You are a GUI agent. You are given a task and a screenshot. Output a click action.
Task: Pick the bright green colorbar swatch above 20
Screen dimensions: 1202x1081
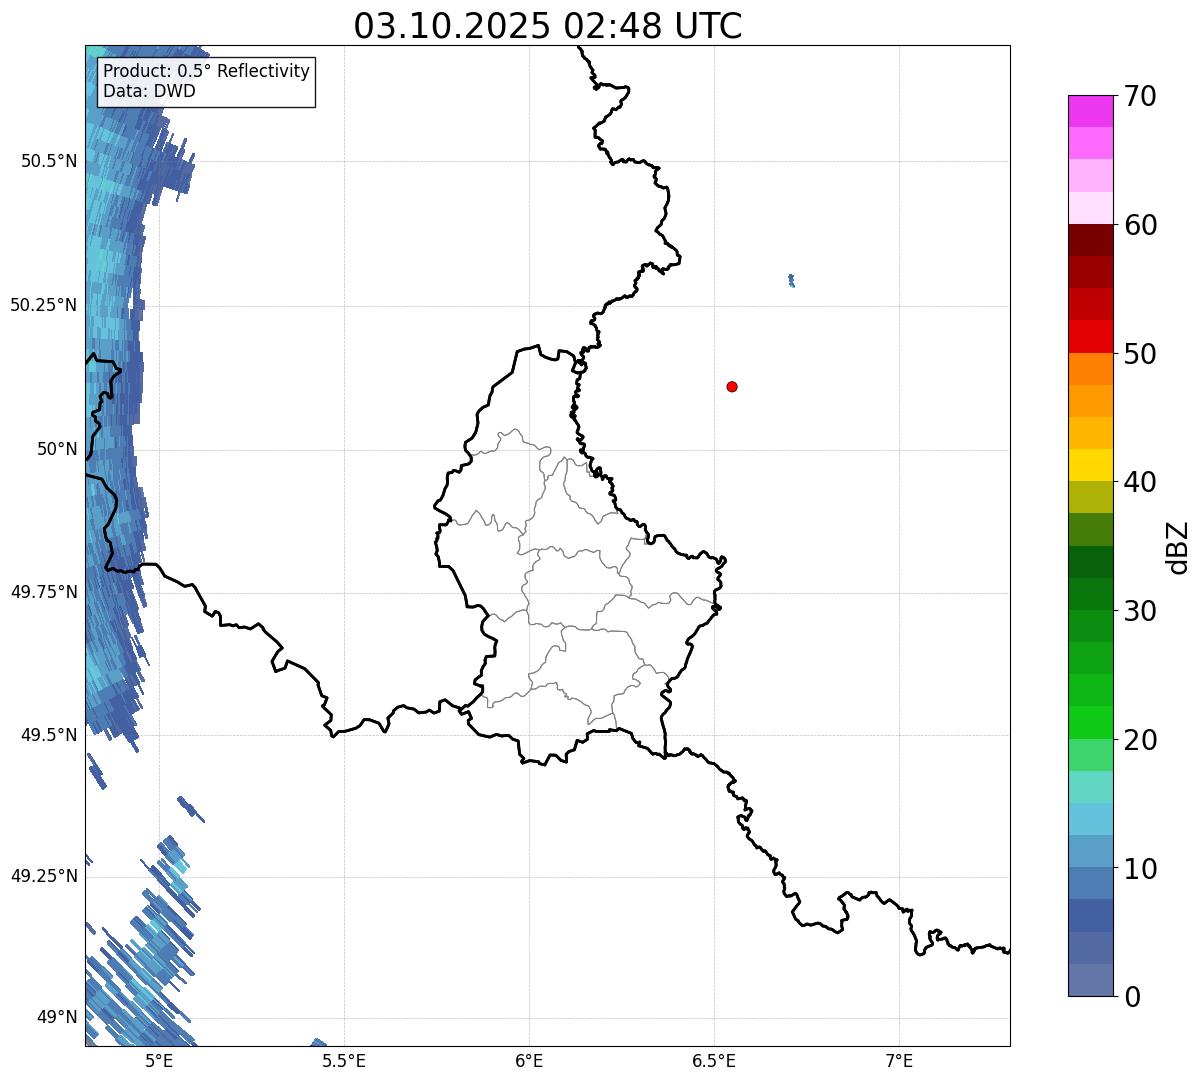[x=1090, y=723]
